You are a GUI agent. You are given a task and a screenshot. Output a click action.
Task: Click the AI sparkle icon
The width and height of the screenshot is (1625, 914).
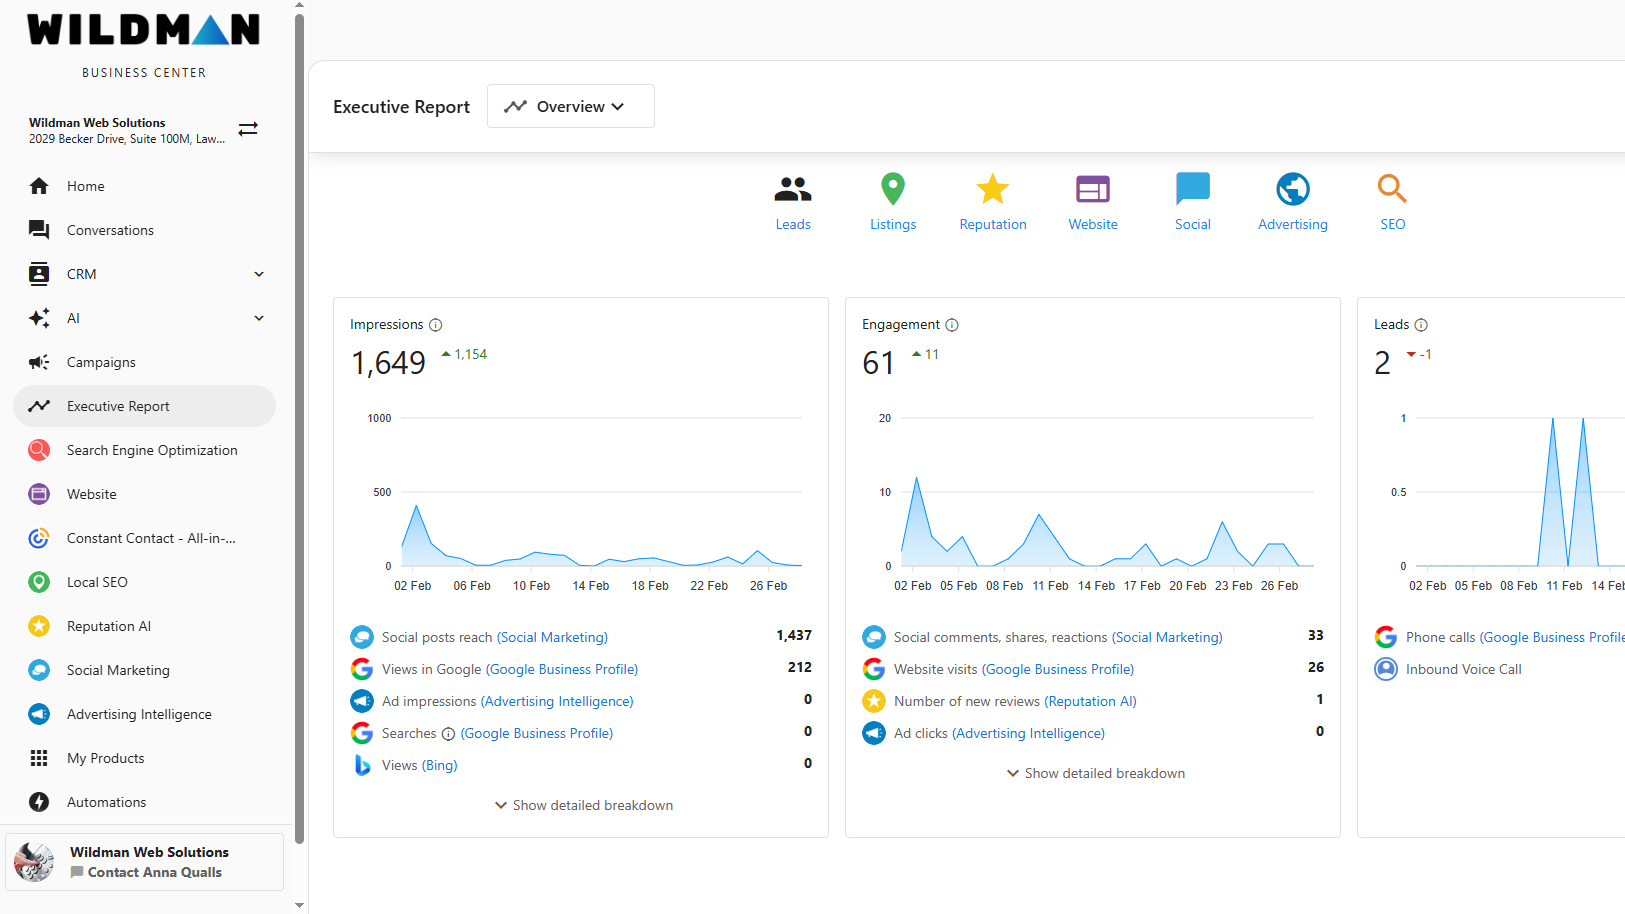coord(39,318)
